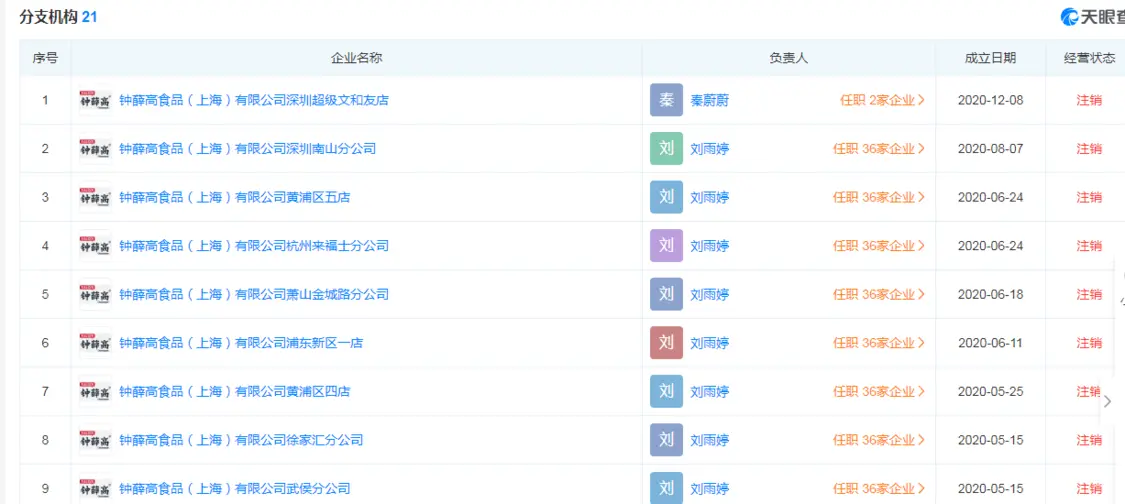This screenshot has width=1125, height=504.
Task: Open 浦东新区一店 company link
Action: [240, 343]
